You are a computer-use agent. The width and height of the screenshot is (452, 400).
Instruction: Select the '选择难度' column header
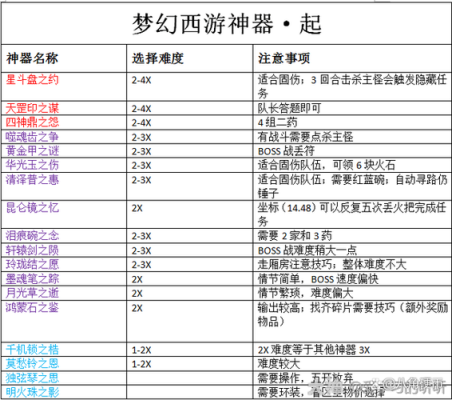157,58
